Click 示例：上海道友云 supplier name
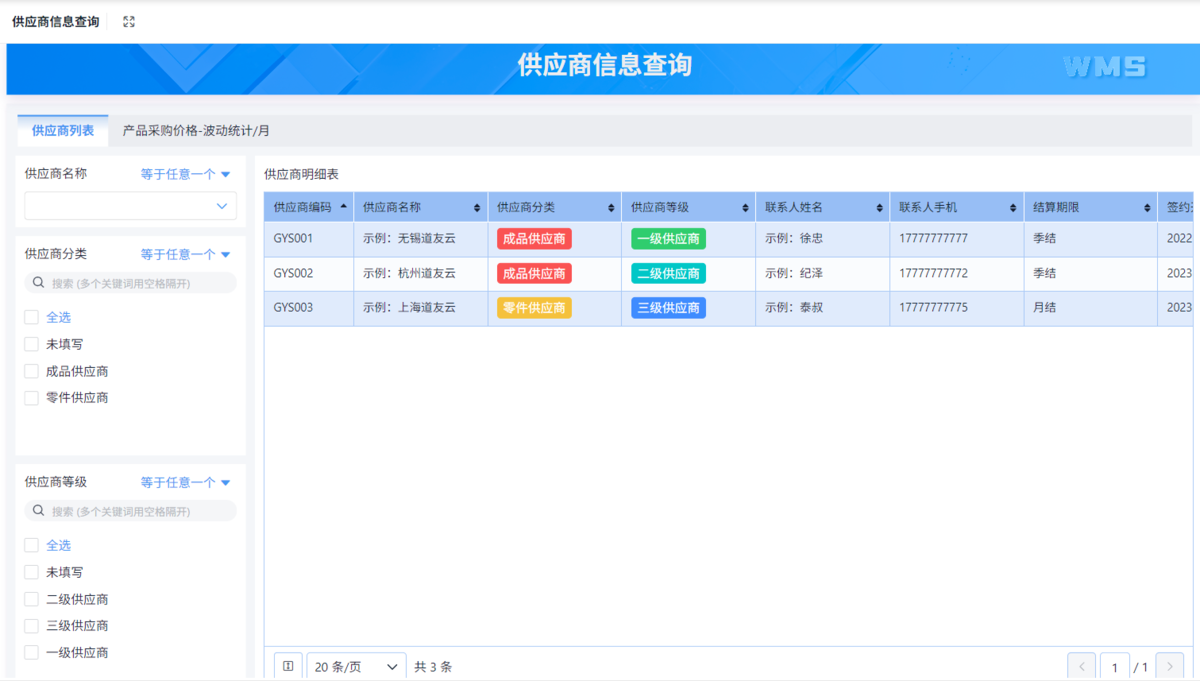1200x681 pixels. [x=409, y=308]
